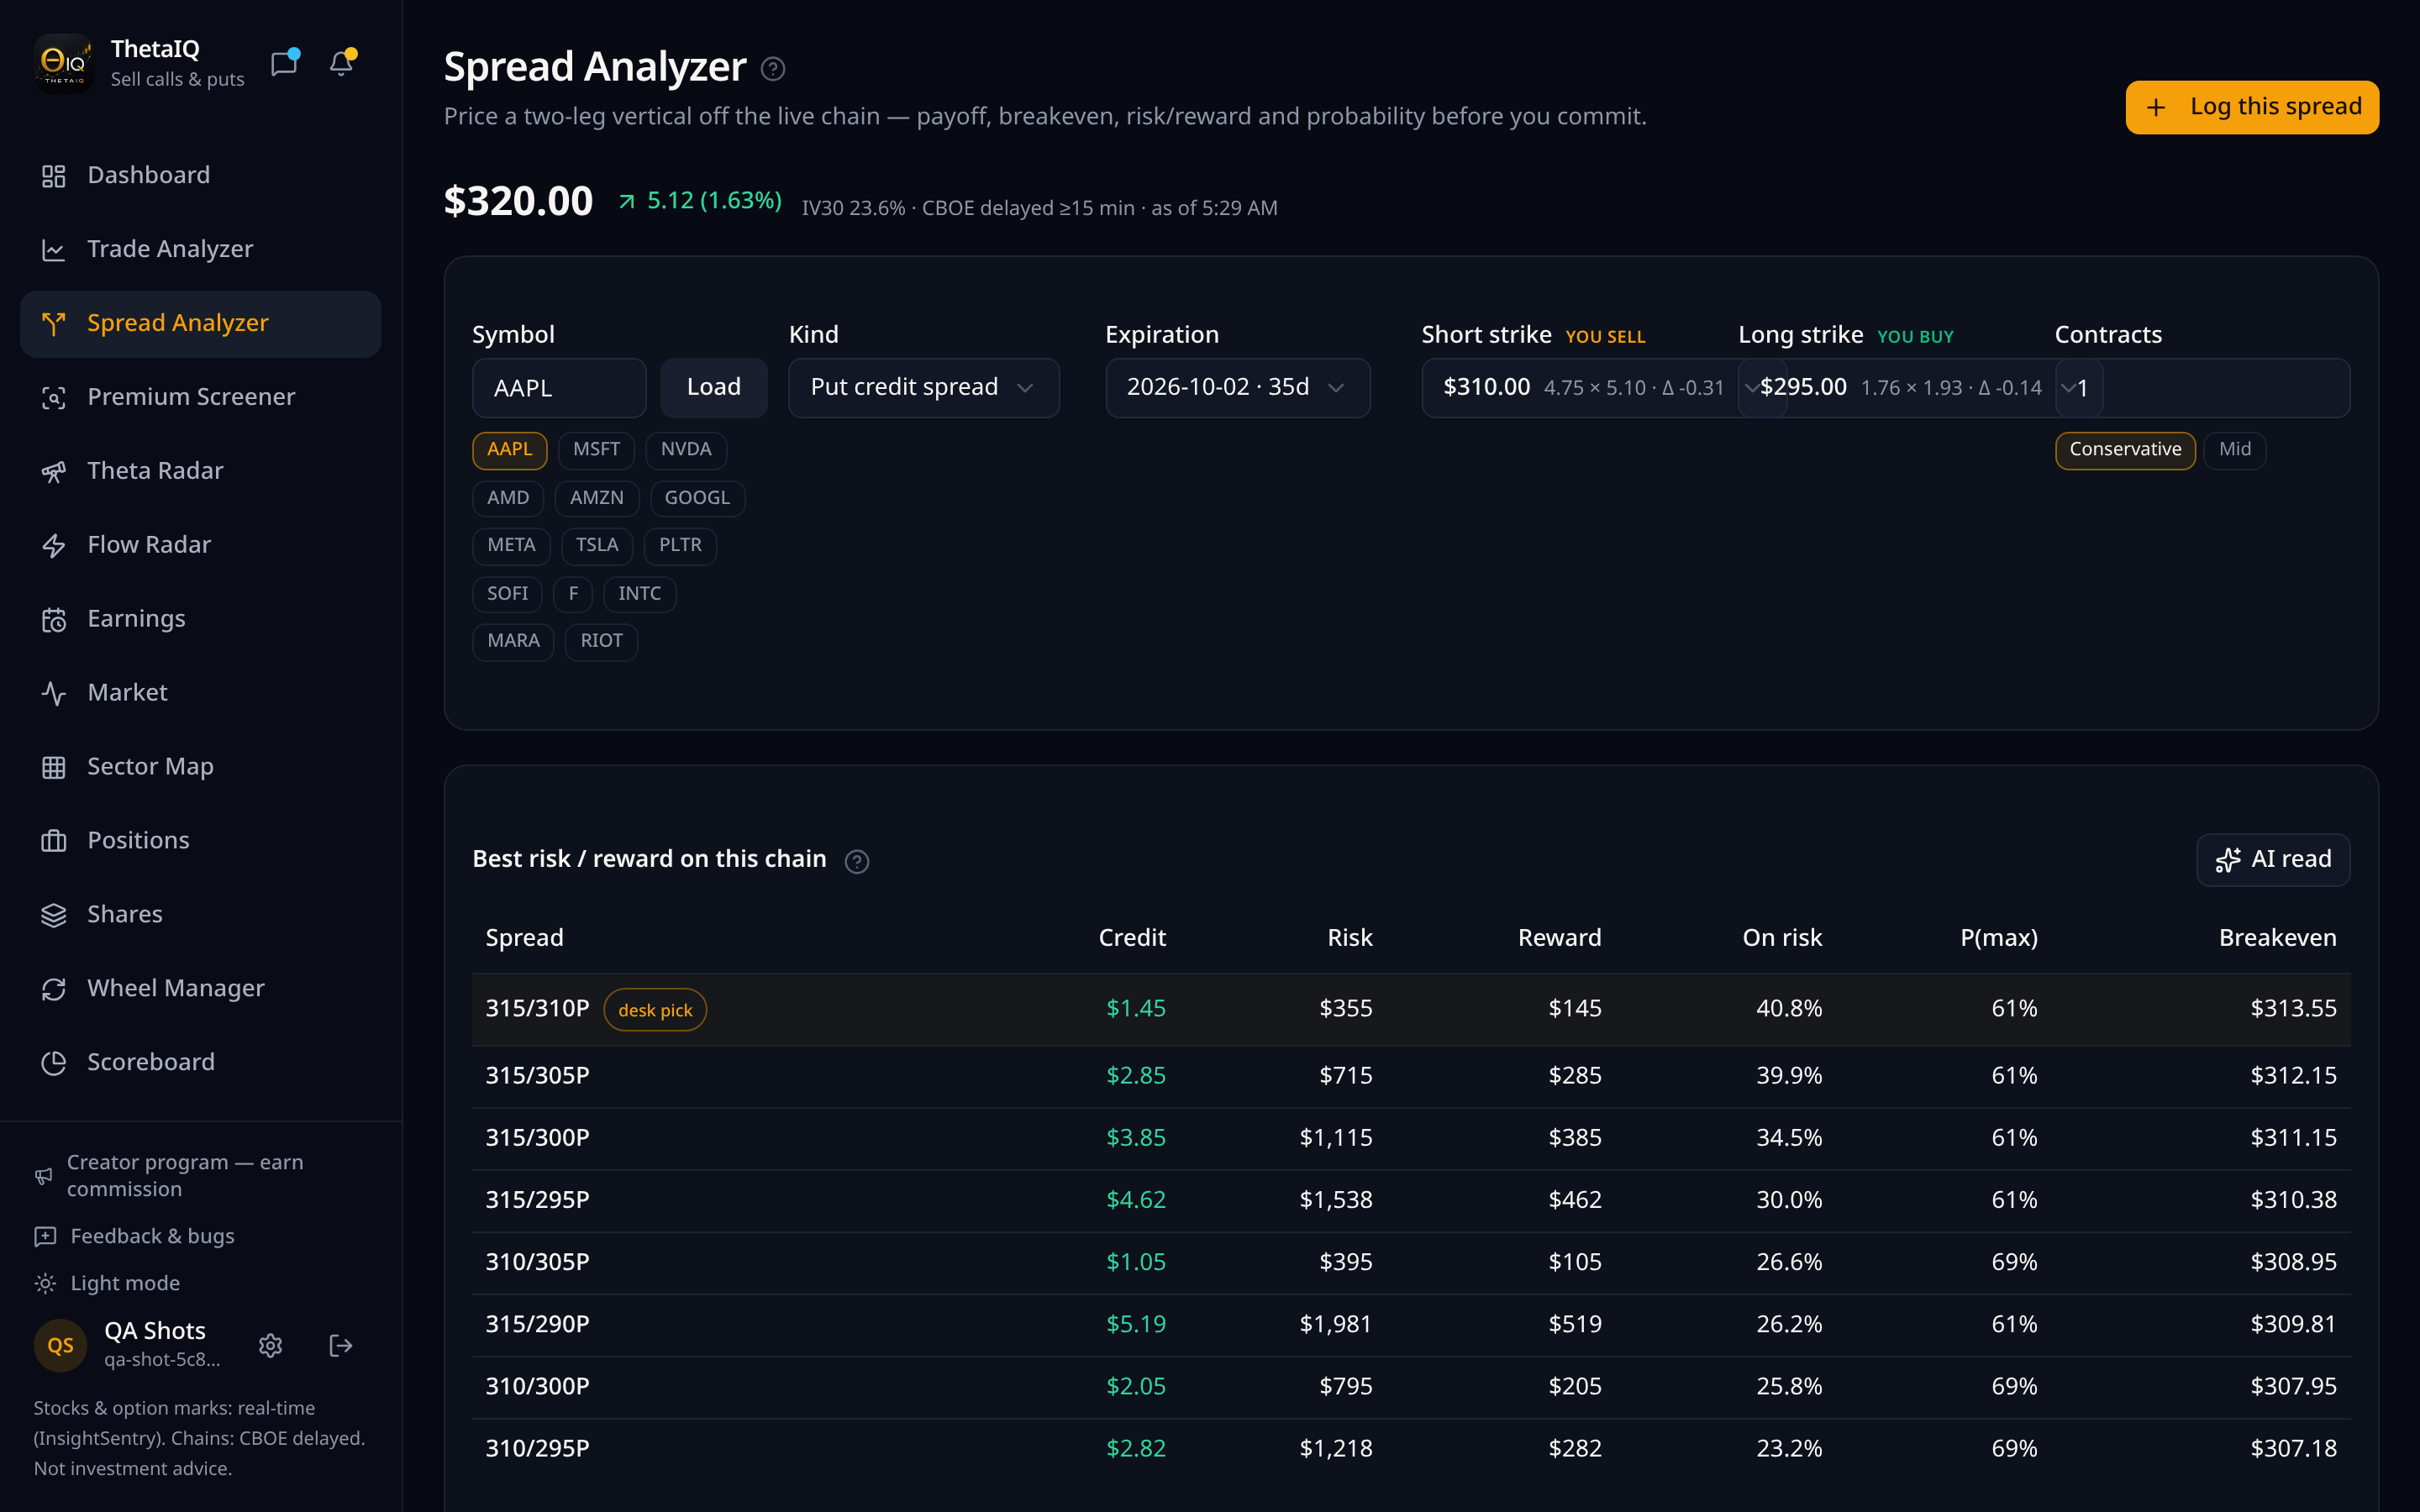
Task: Select Mid pricing mode
Action: point(2235,450)
